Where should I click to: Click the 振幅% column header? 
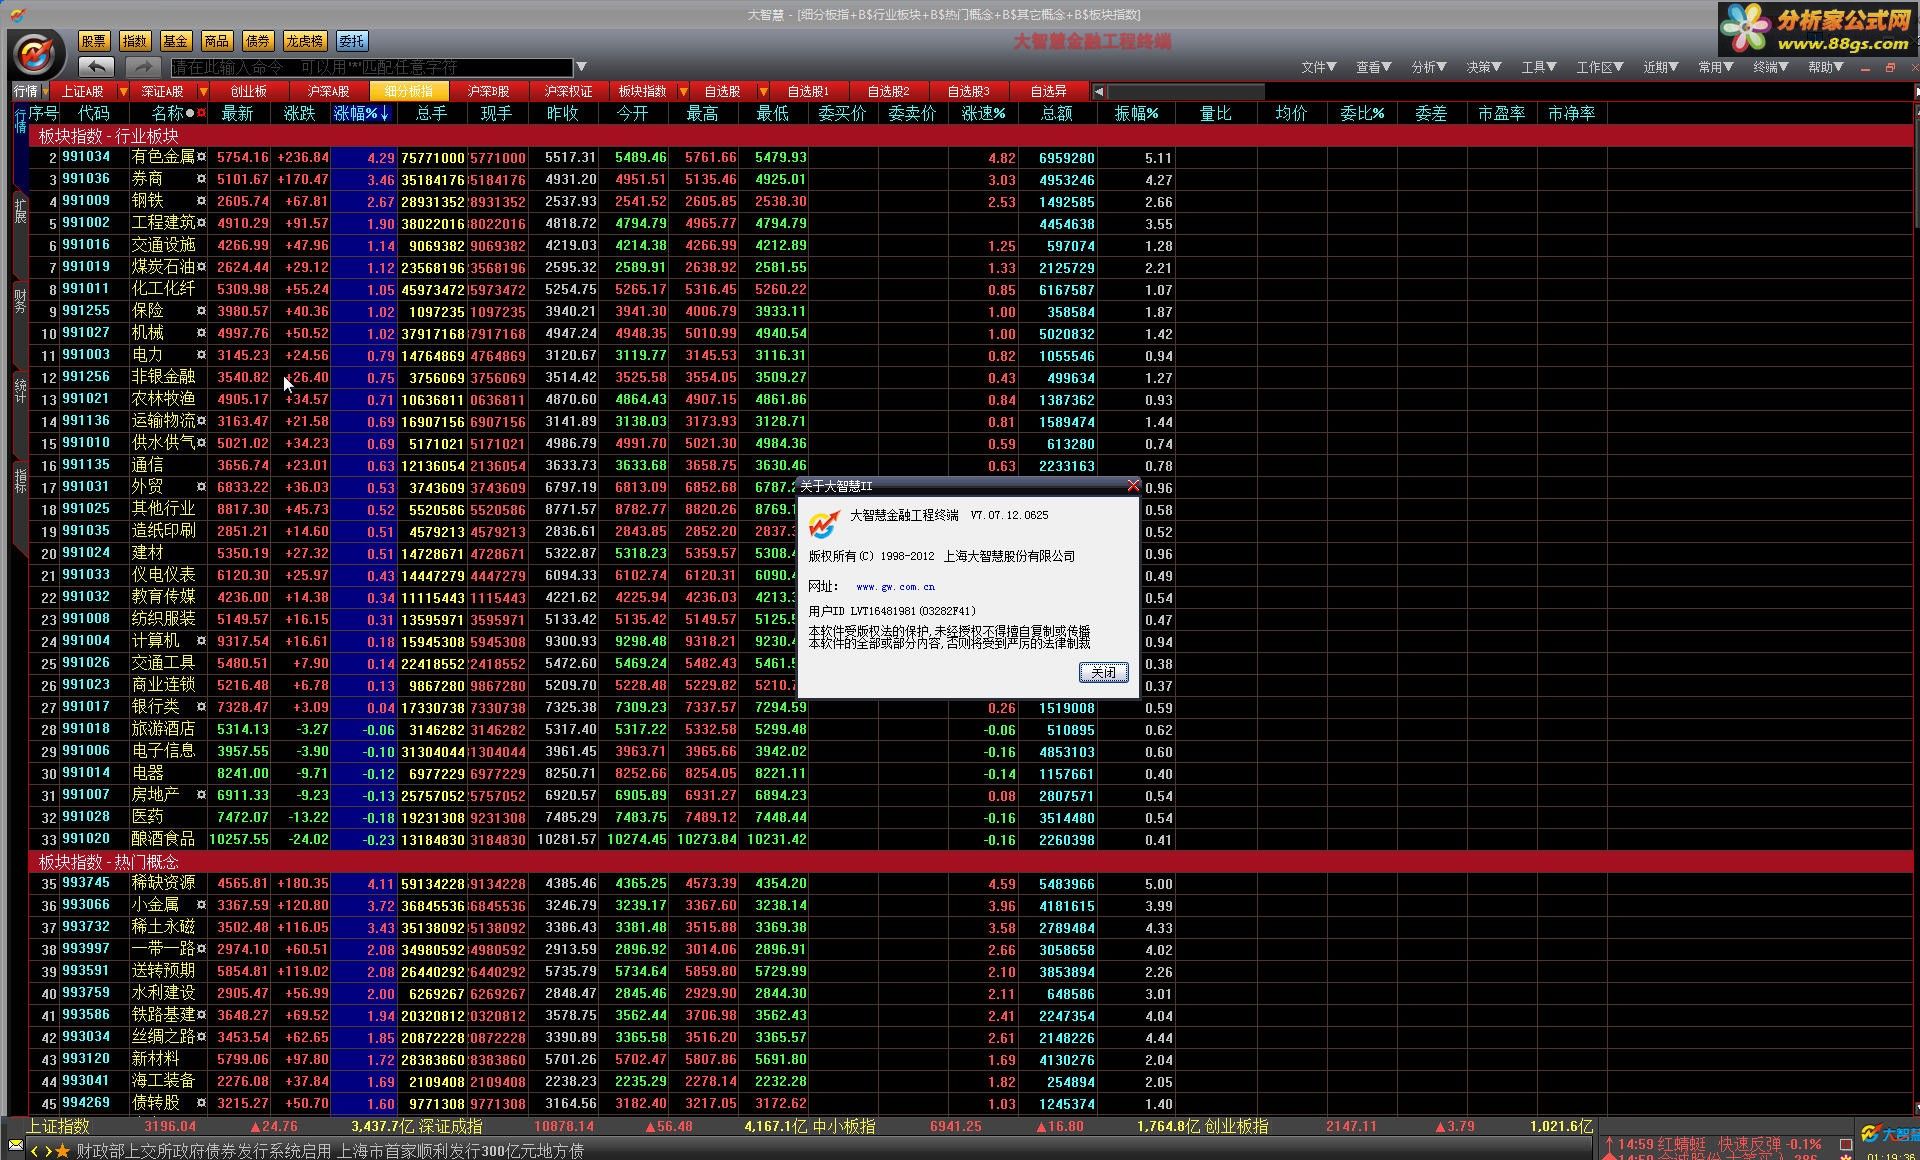[1136, 114]
